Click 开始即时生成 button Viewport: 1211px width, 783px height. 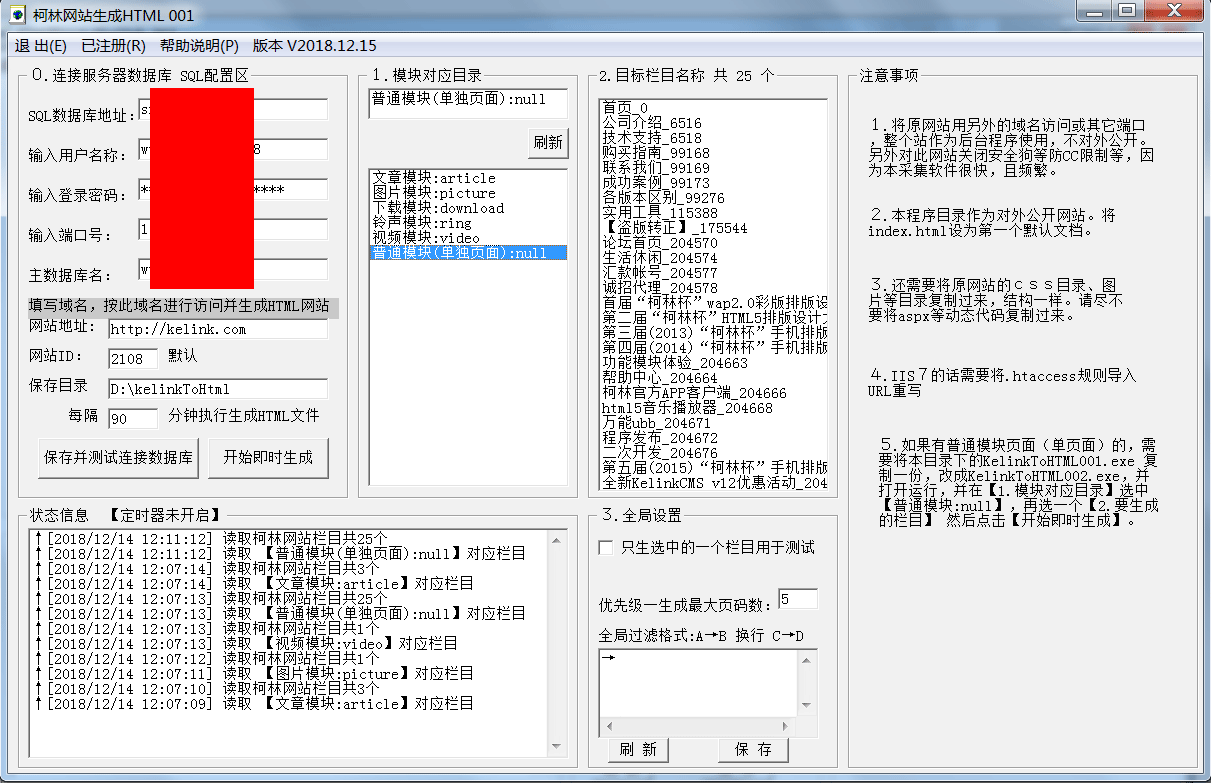click(268, 458)
